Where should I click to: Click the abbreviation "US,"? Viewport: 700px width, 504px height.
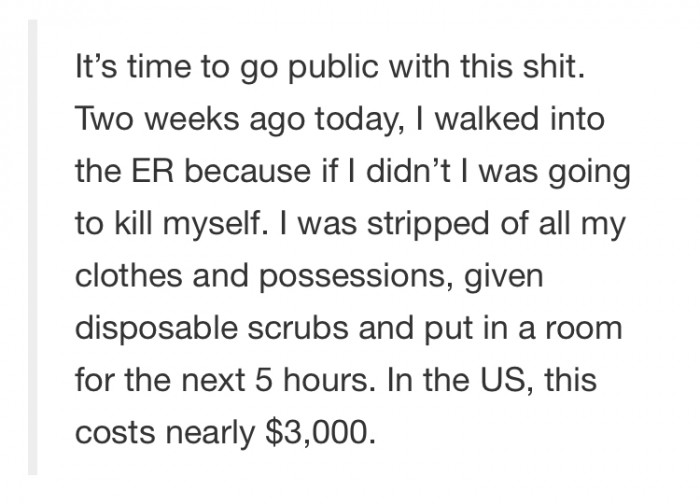(506, 381)
